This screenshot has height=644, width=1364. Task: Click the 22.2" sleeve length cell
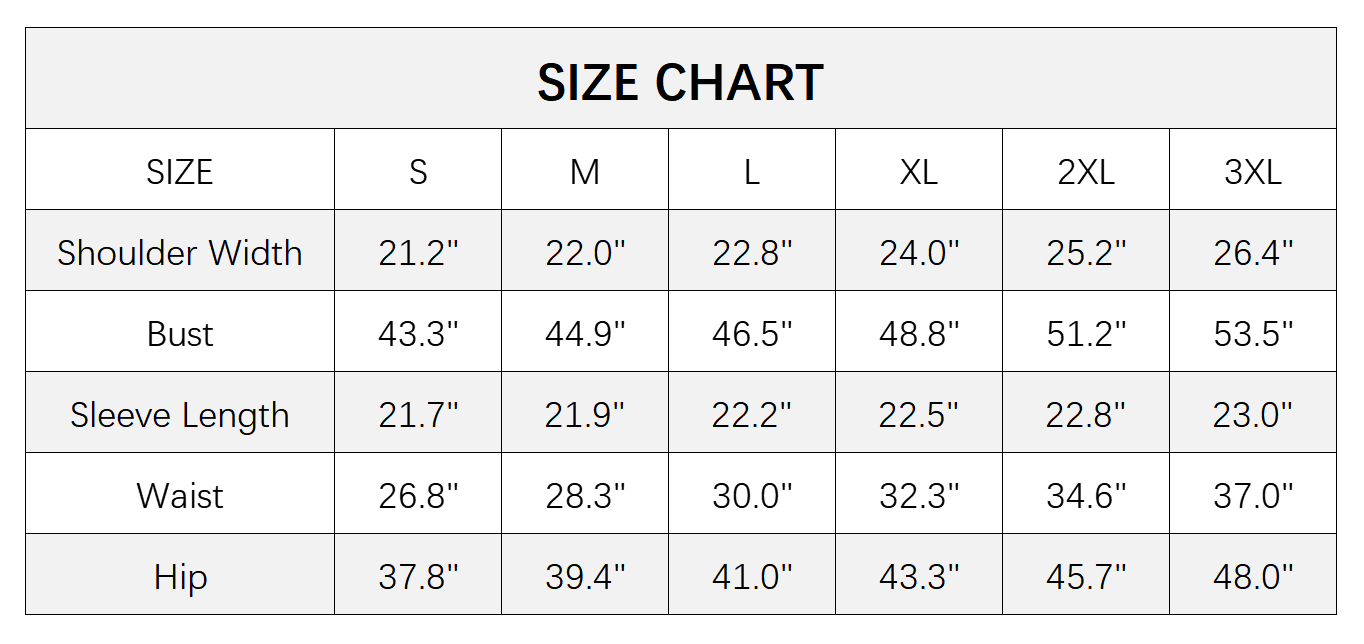pyautogui.click(x=751, y=415)
